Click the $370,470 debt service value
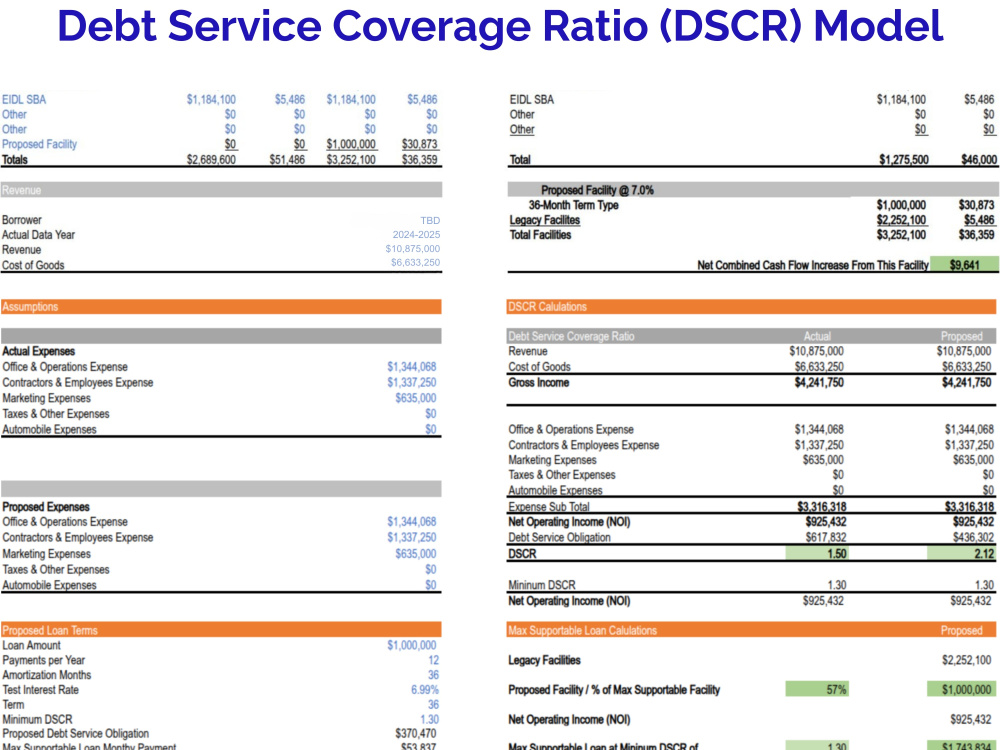This screenshot has height=750, width=1000. [x=415, y=734]
